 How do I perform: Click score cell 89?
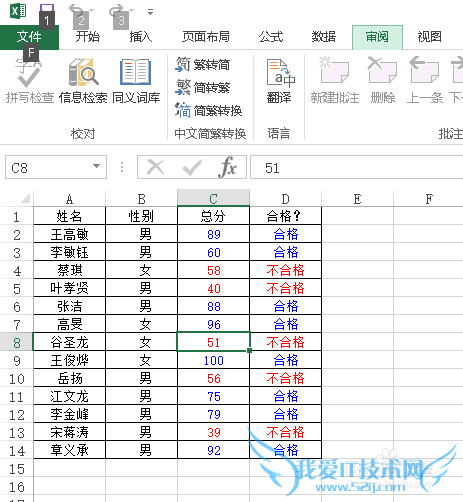click(213, 234)
